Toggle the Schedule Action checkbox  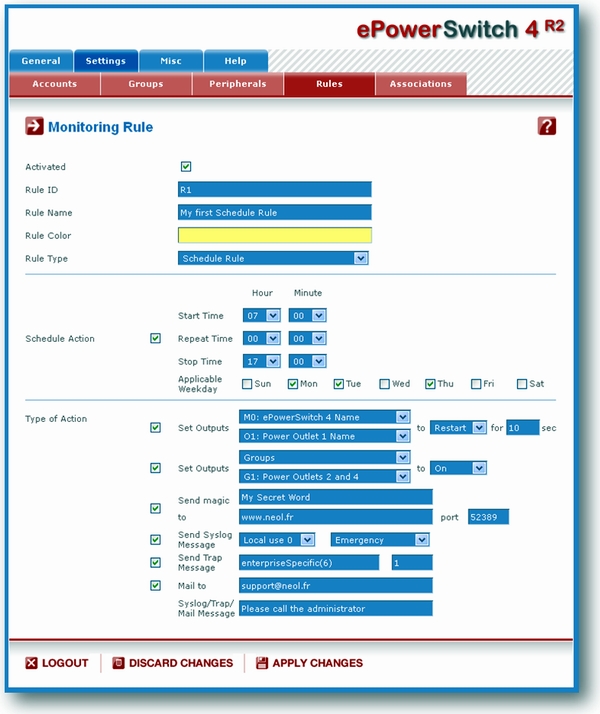tap(155, 338)
